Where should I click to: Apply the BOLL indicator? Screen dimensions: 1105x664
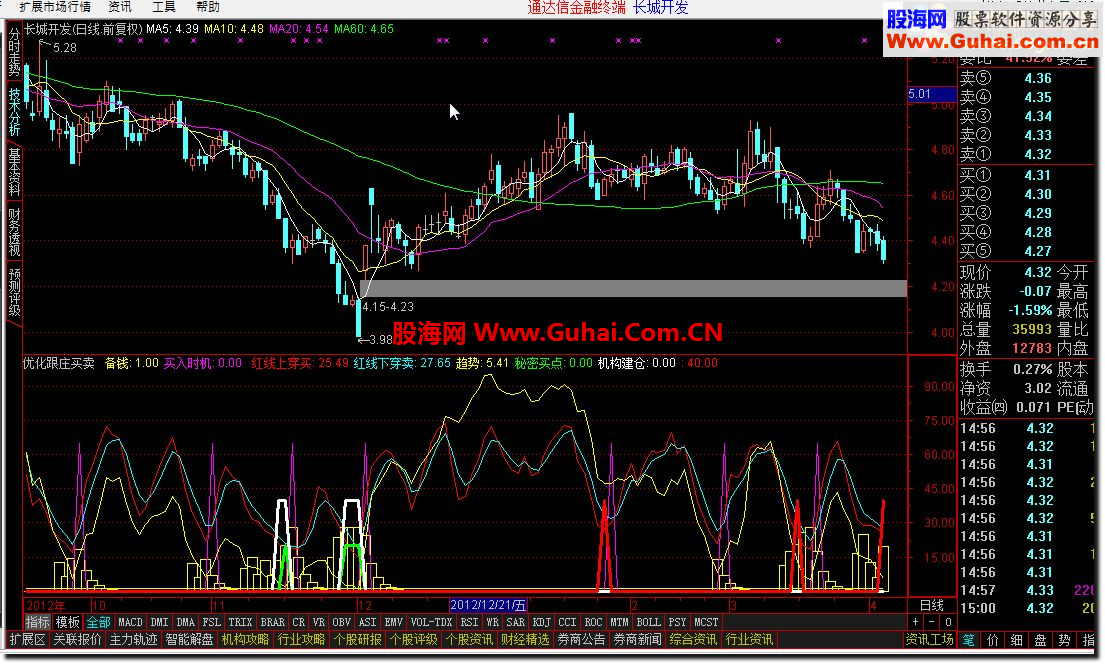tap(648, 622)
